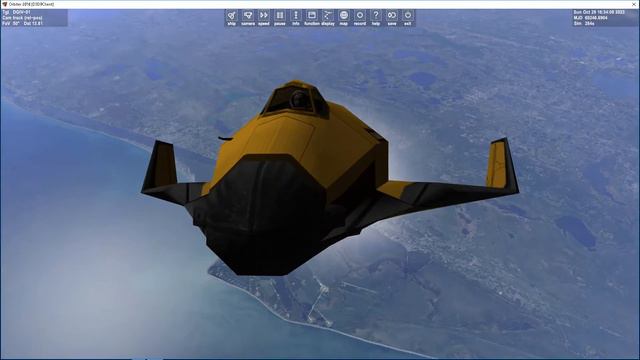Open the display settings icon
The height and width of the screenshot is (360, 640).
[x=328, y=16]
